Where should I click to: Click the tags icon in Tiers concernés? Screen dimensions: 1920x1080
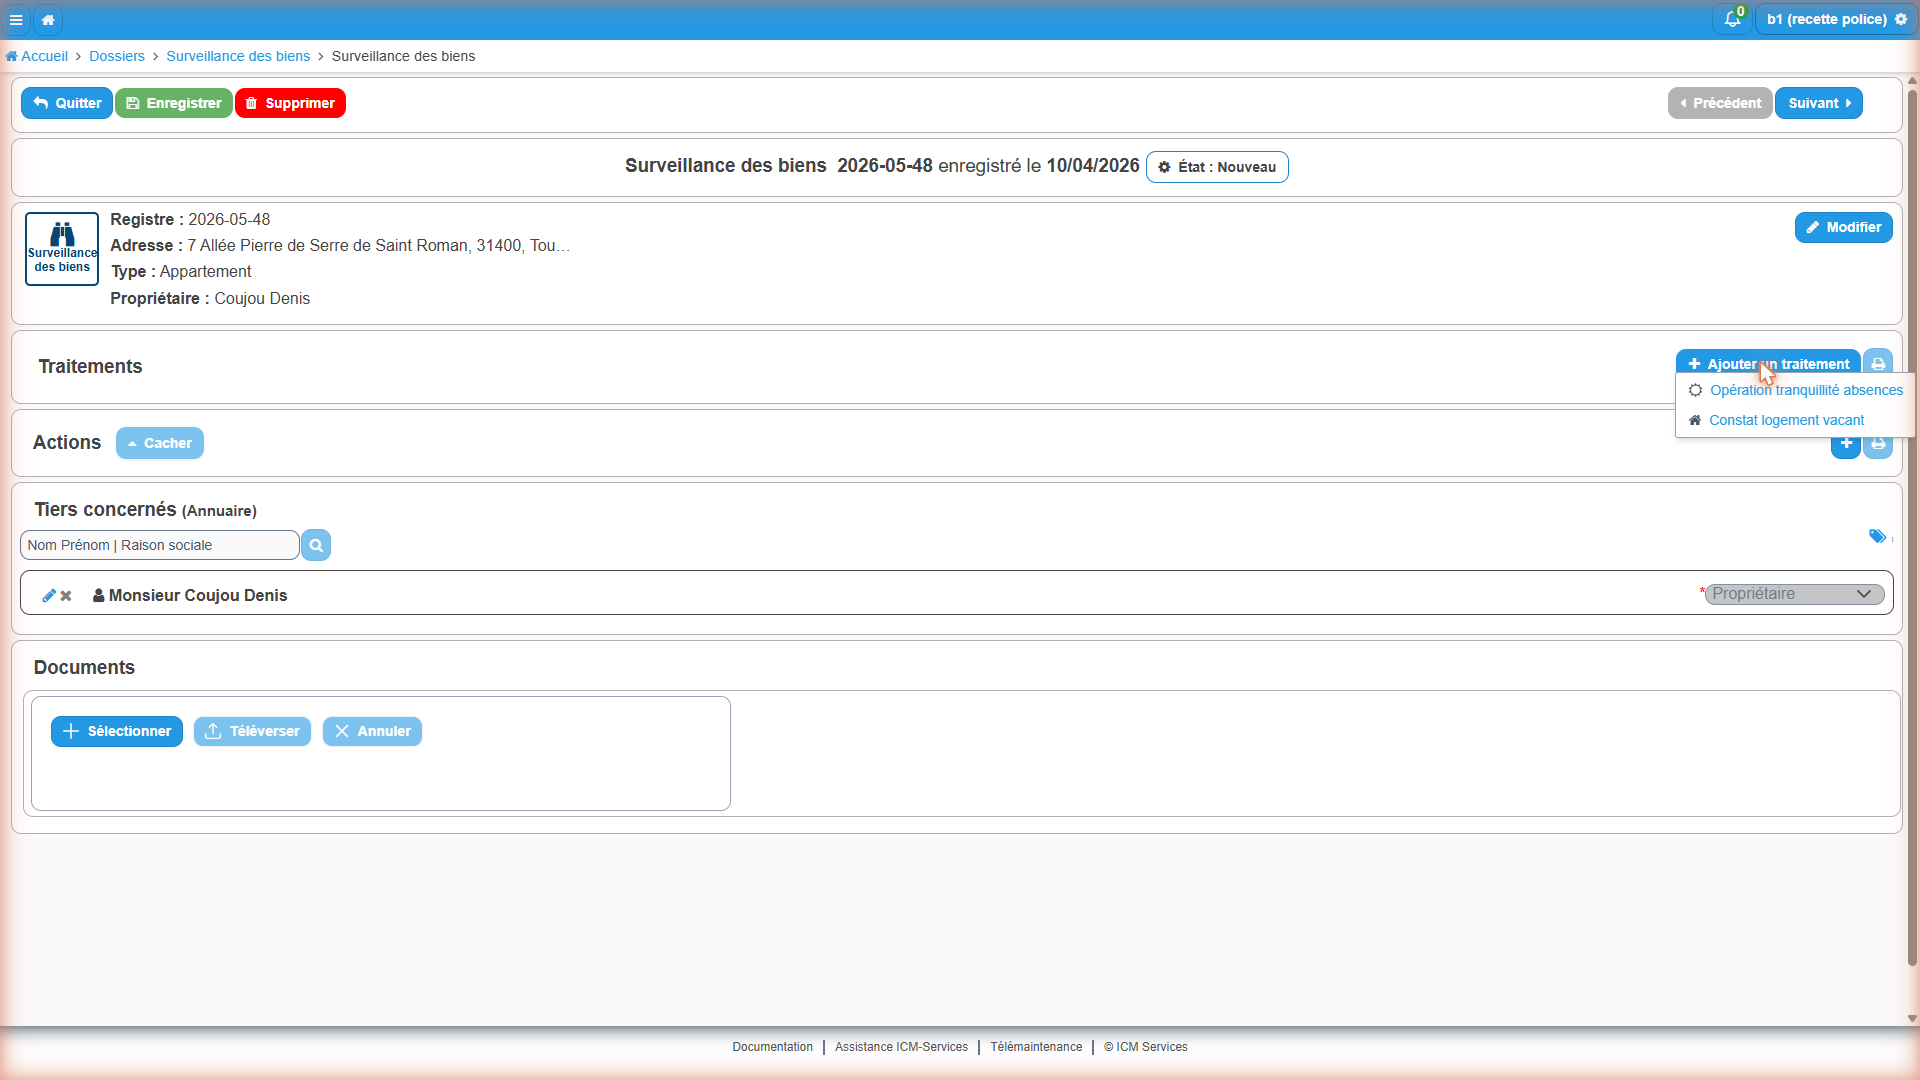tap(1877, 537)
